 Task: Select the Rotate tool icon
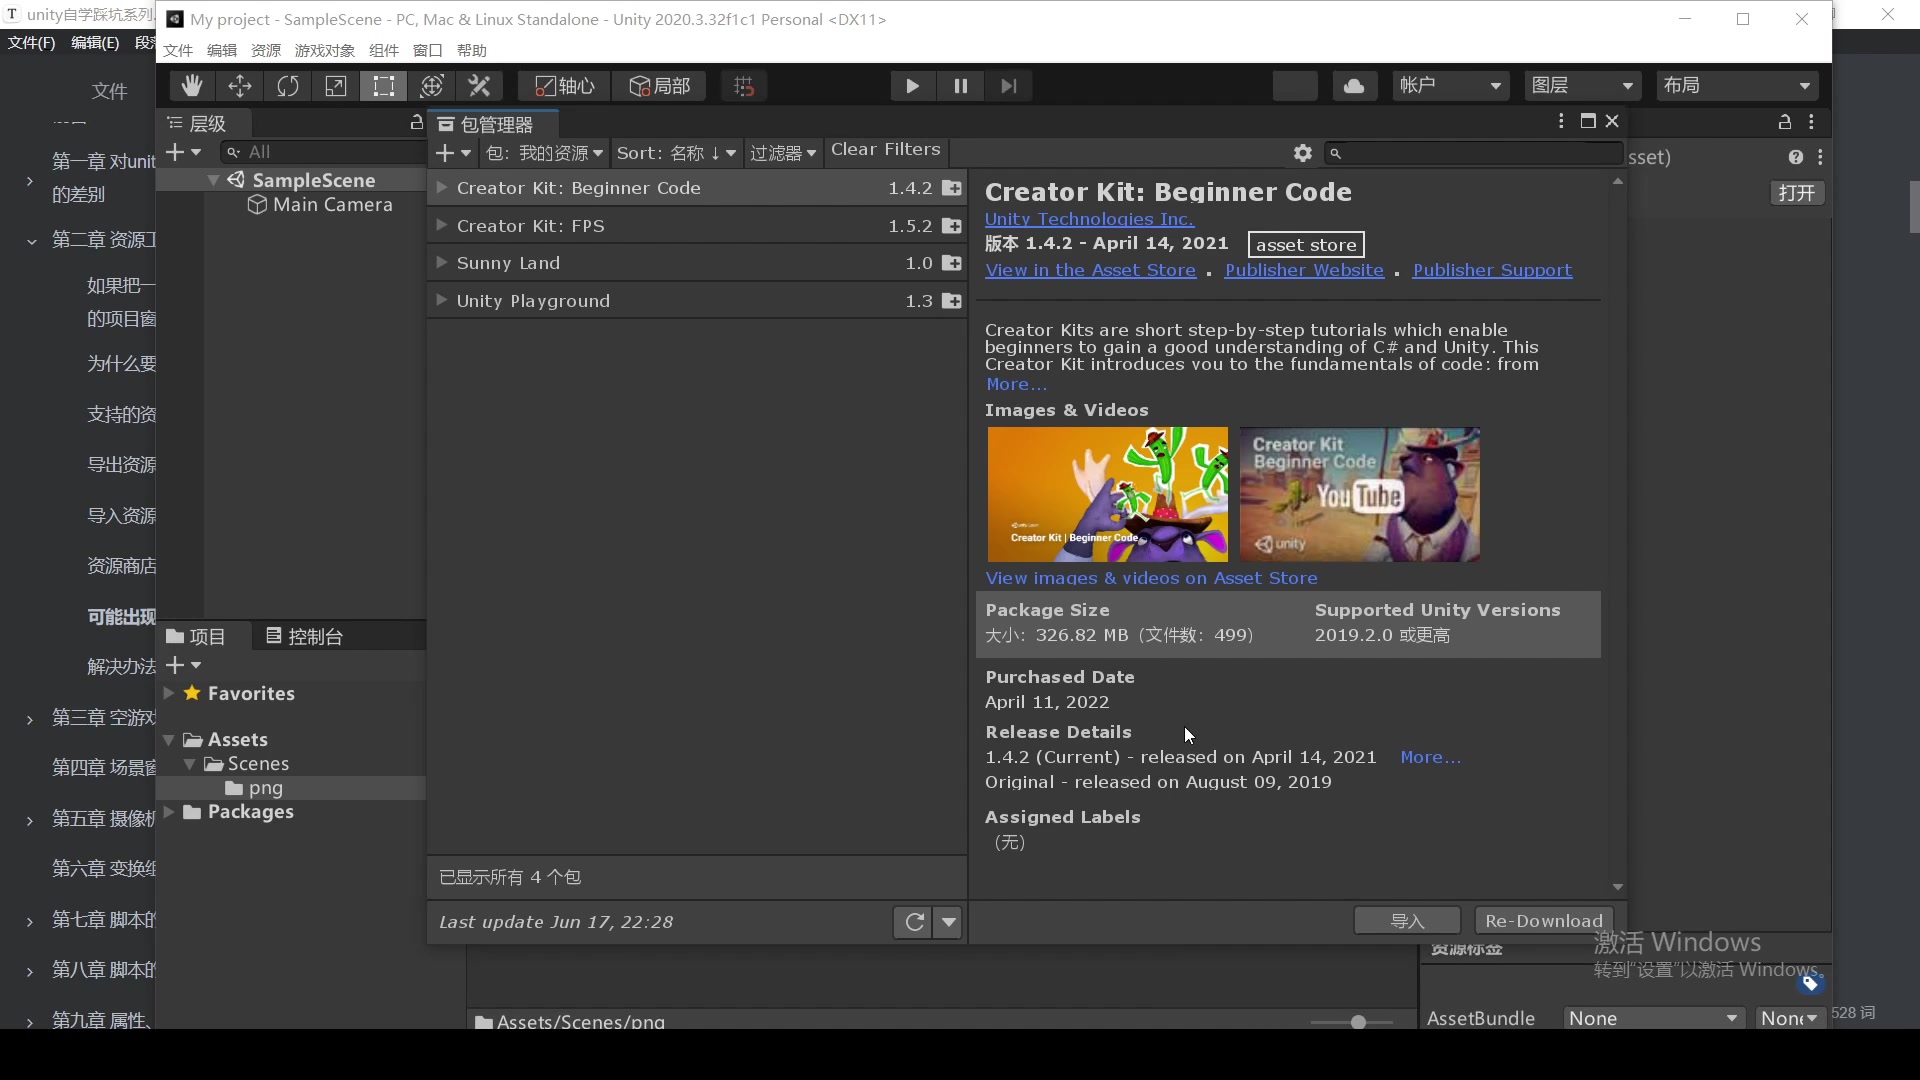tap(288, 86)
